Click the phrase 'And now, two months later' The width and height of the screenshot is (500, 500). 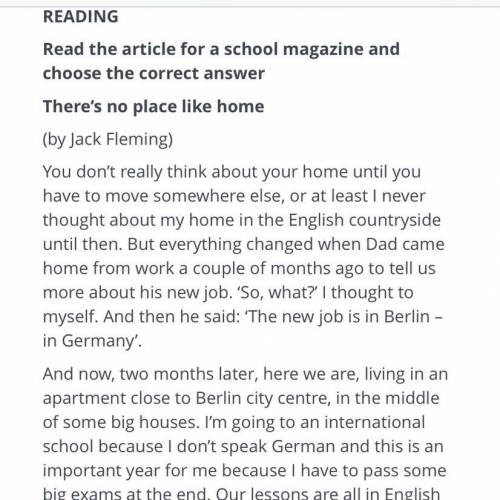(151, 374)
